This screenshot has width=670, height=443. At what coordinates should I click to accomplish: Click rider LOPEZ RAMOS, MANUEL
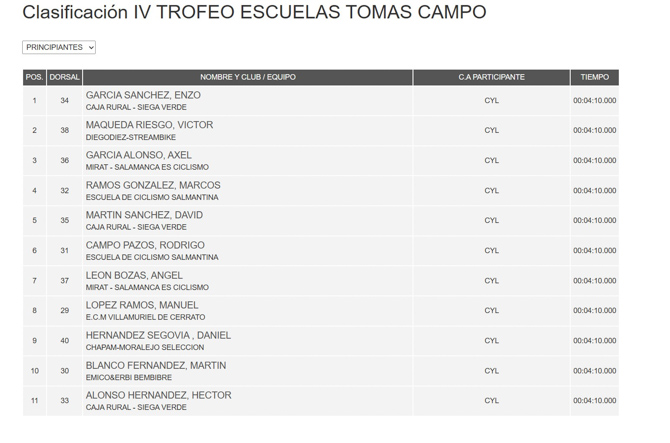142,305
